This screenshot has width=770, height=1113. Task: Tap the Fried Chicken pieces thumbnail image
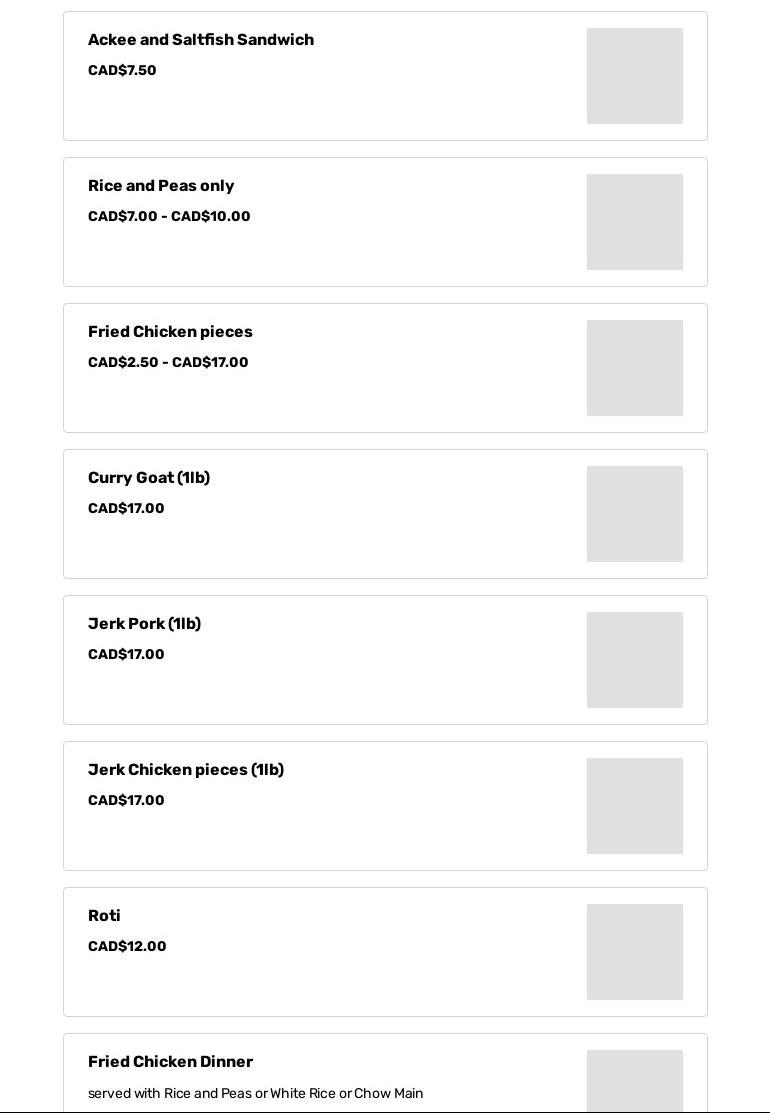(x=634, y=368)
